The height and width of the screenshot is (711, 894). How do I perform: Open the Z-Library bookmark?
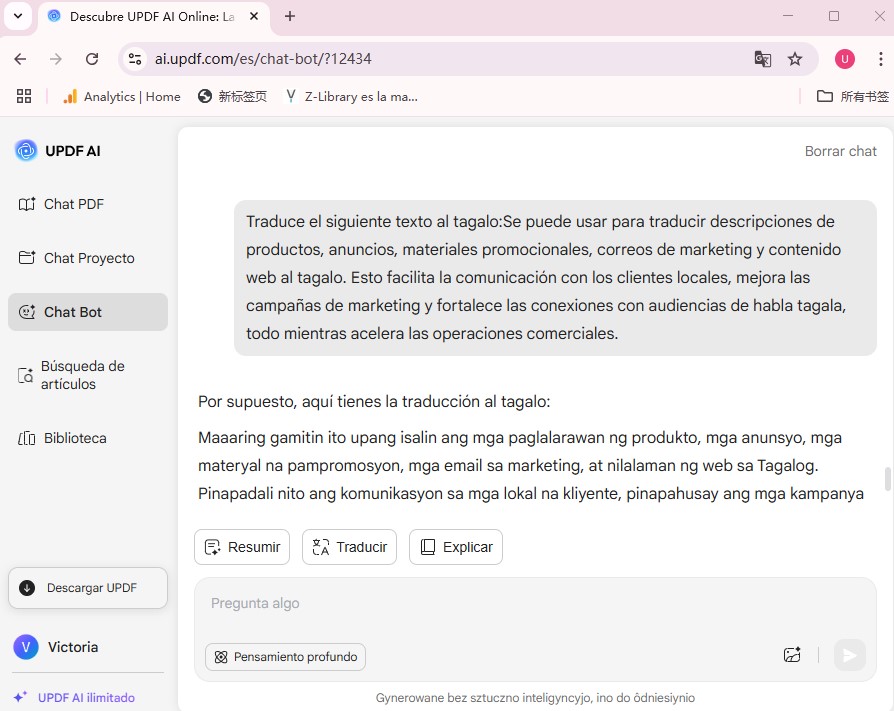coord(351,96)
